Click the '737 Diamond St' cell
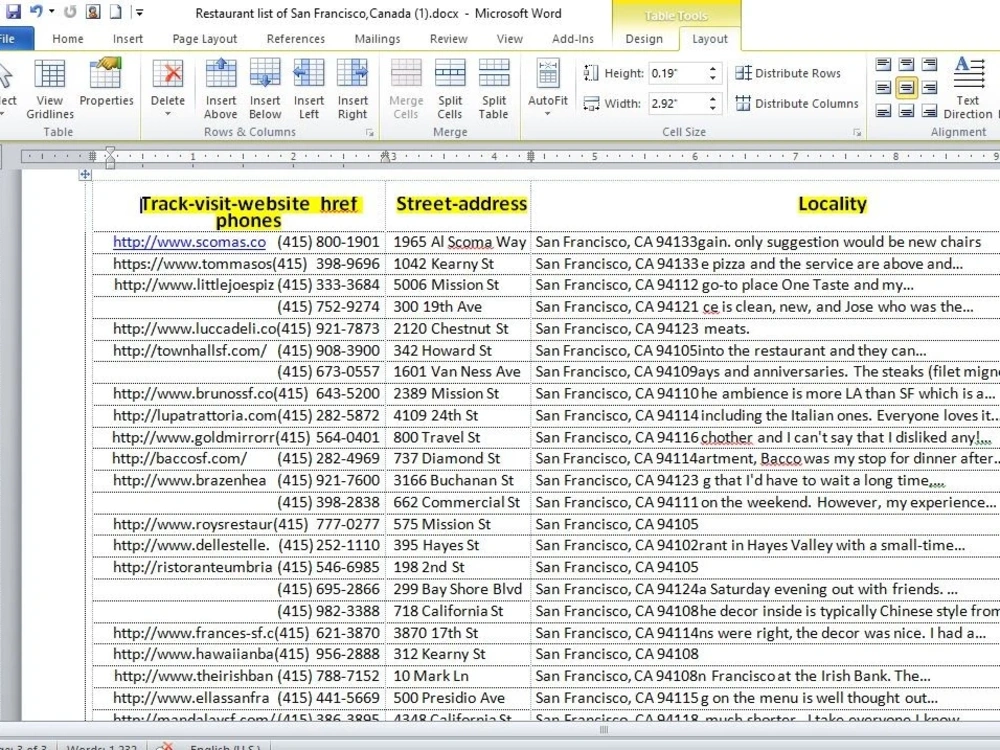Viewport: 1000px width, 750px height. point(446,459)
